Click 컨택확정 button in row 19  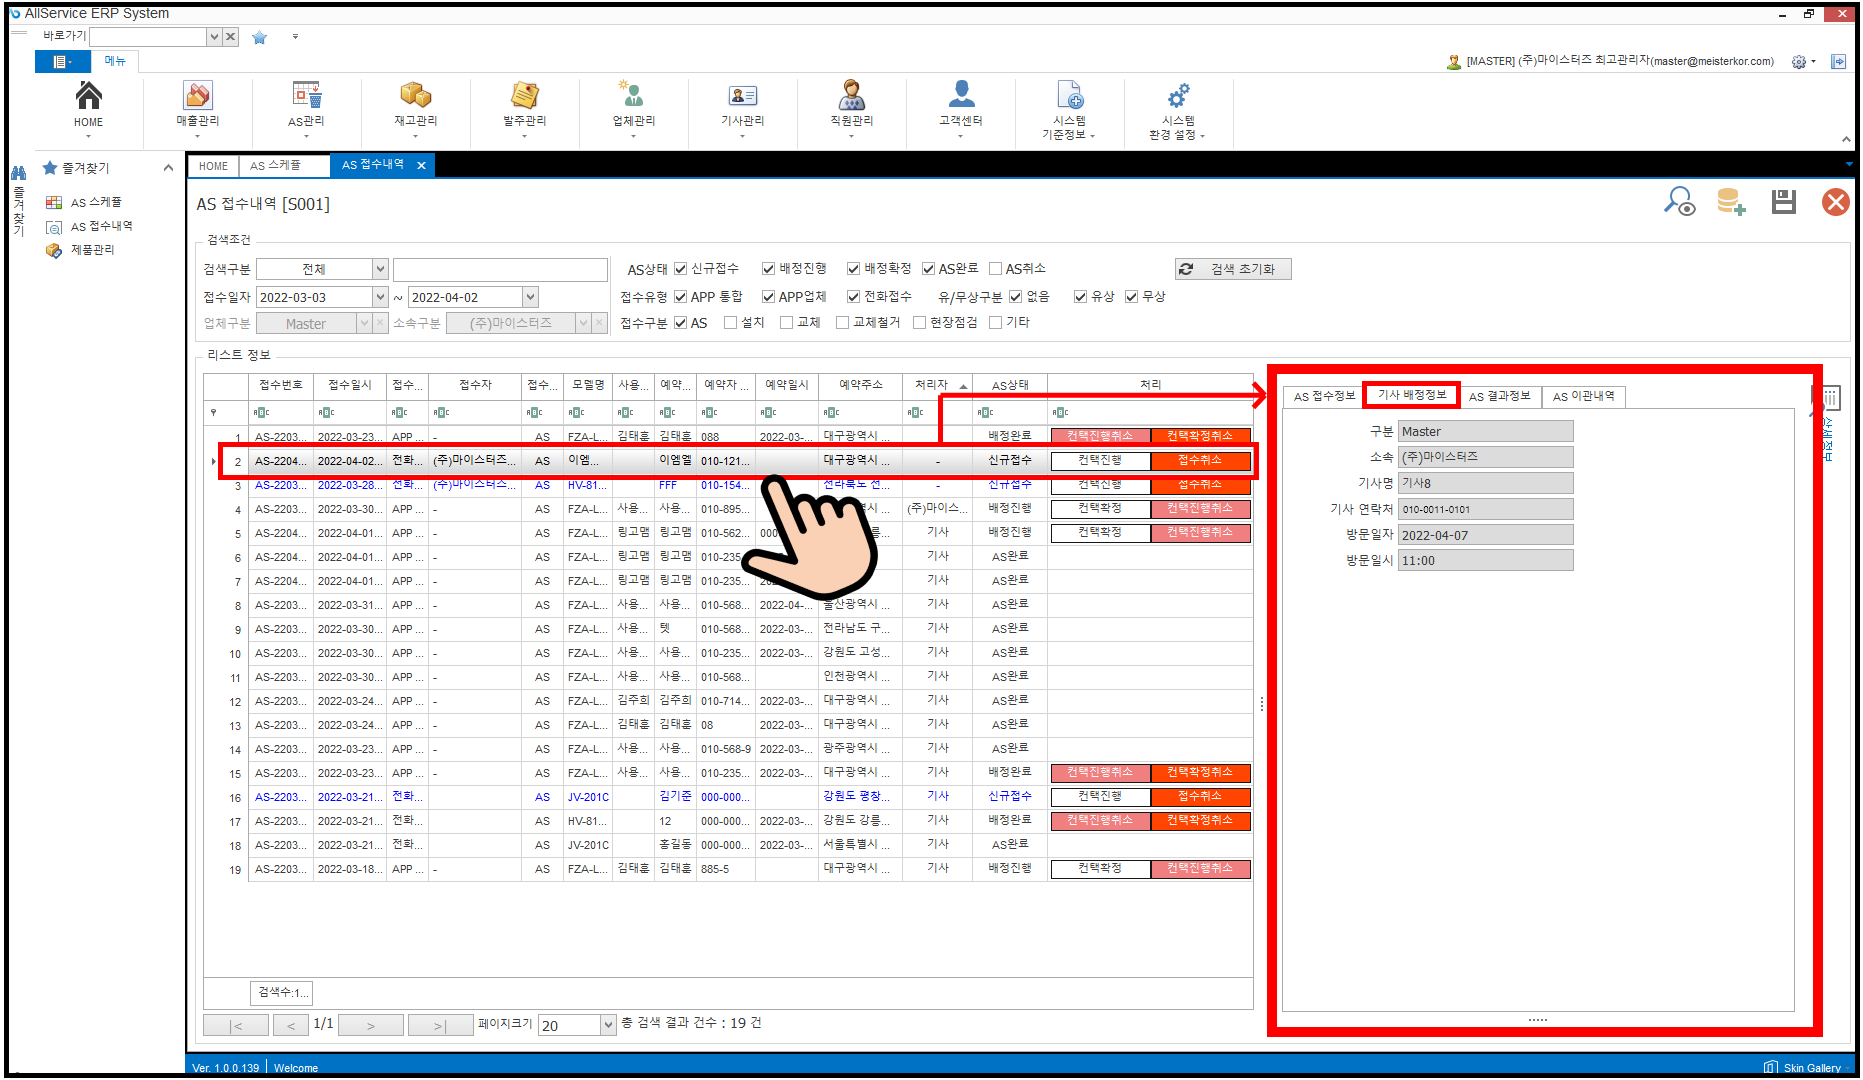point(1100,869)
